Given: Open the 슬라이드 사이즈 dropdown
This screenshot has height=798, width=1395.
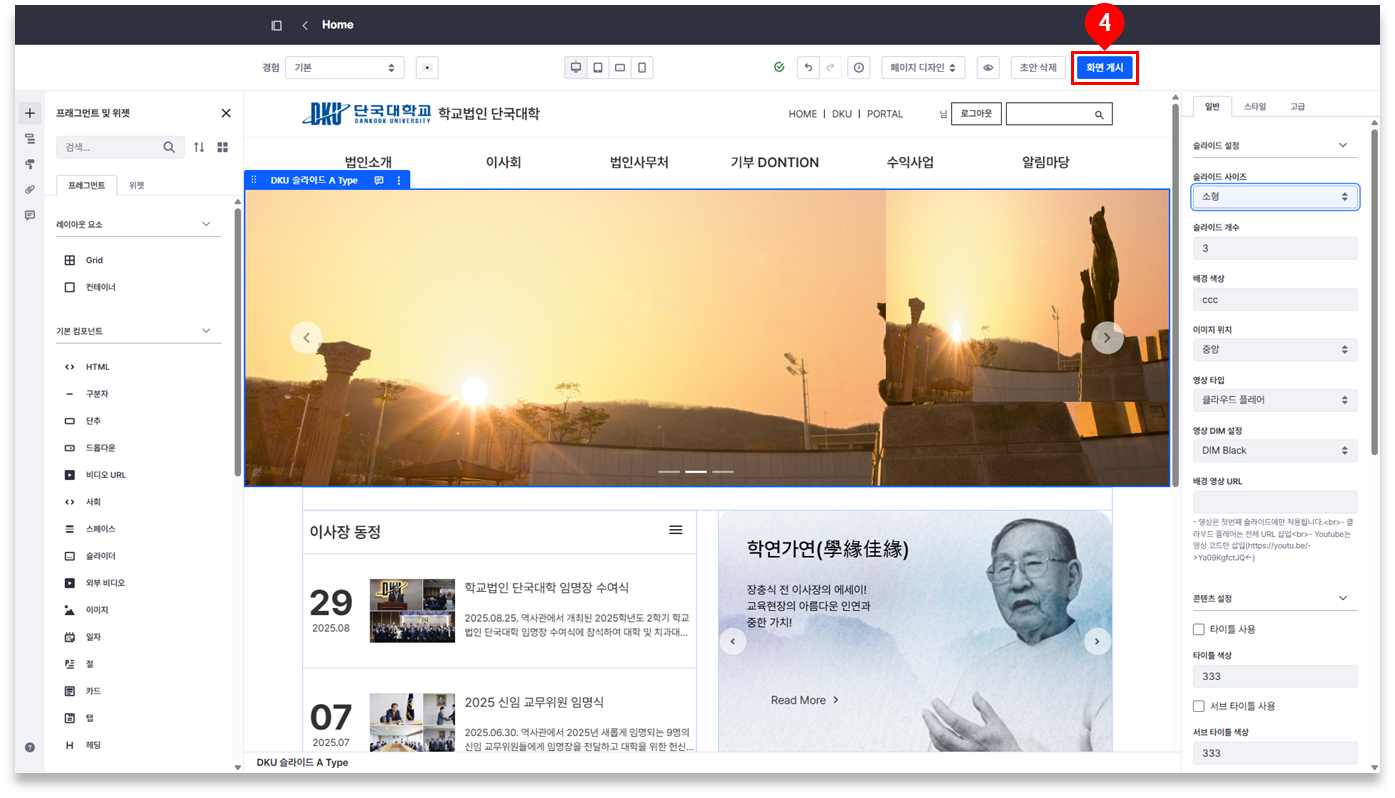Looking at the screenshot, I should click(x=1275, y=197).
